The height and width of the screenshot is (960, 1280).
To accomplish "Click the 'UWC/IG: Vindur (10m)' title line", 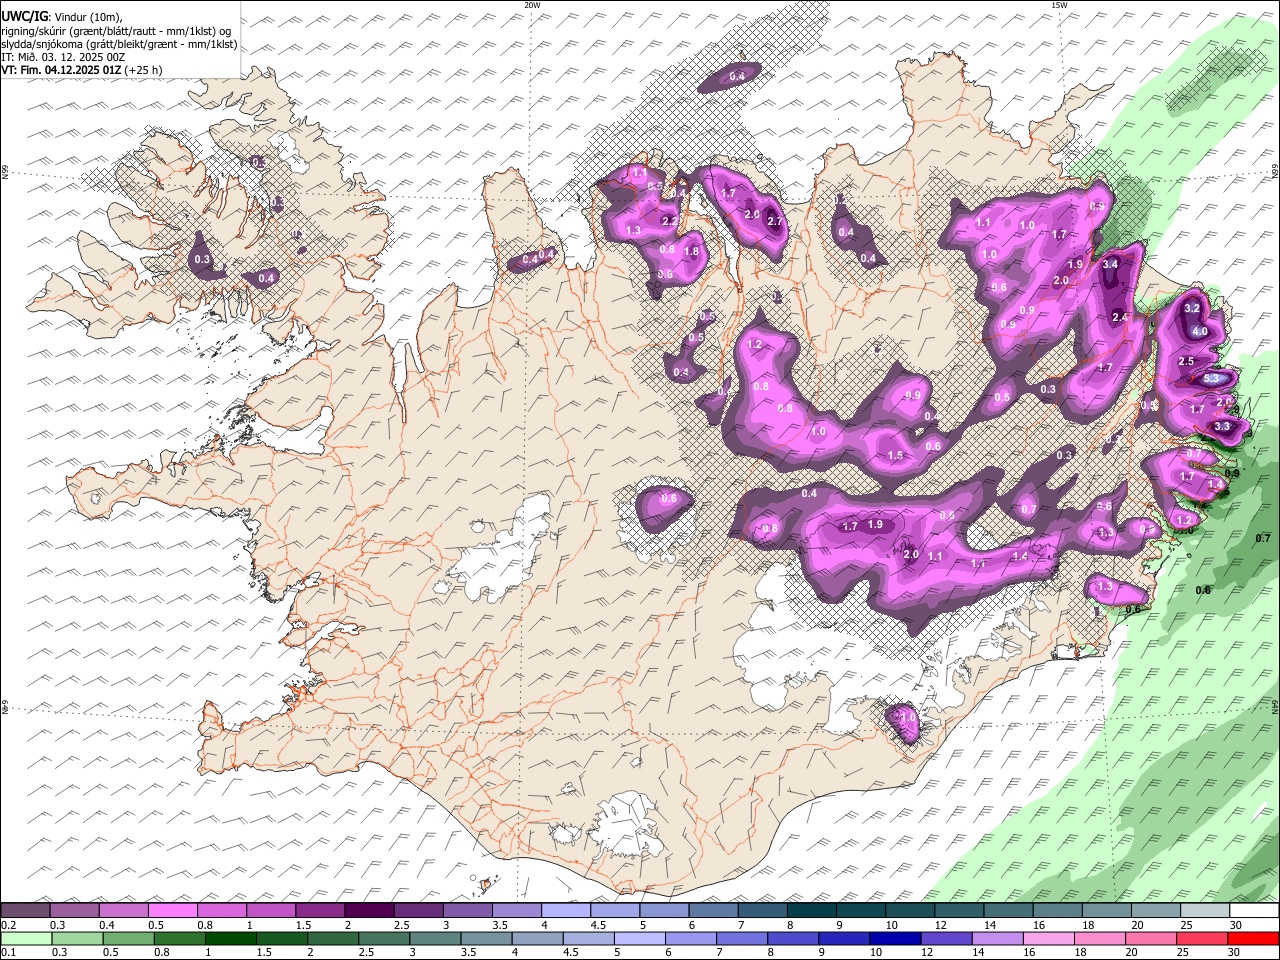I will [x=62, y=15].
